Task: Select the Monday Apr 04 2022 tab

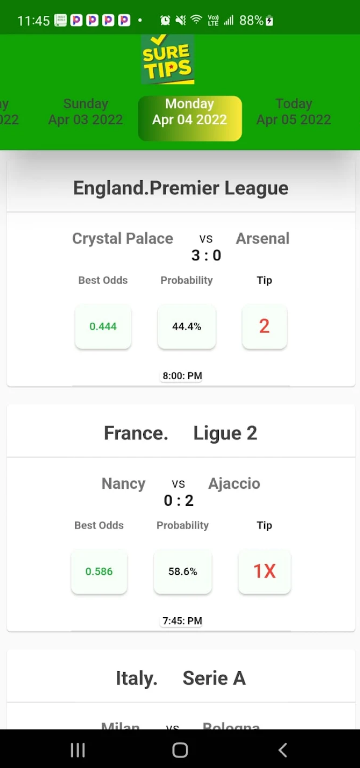Action: point(190,118)
